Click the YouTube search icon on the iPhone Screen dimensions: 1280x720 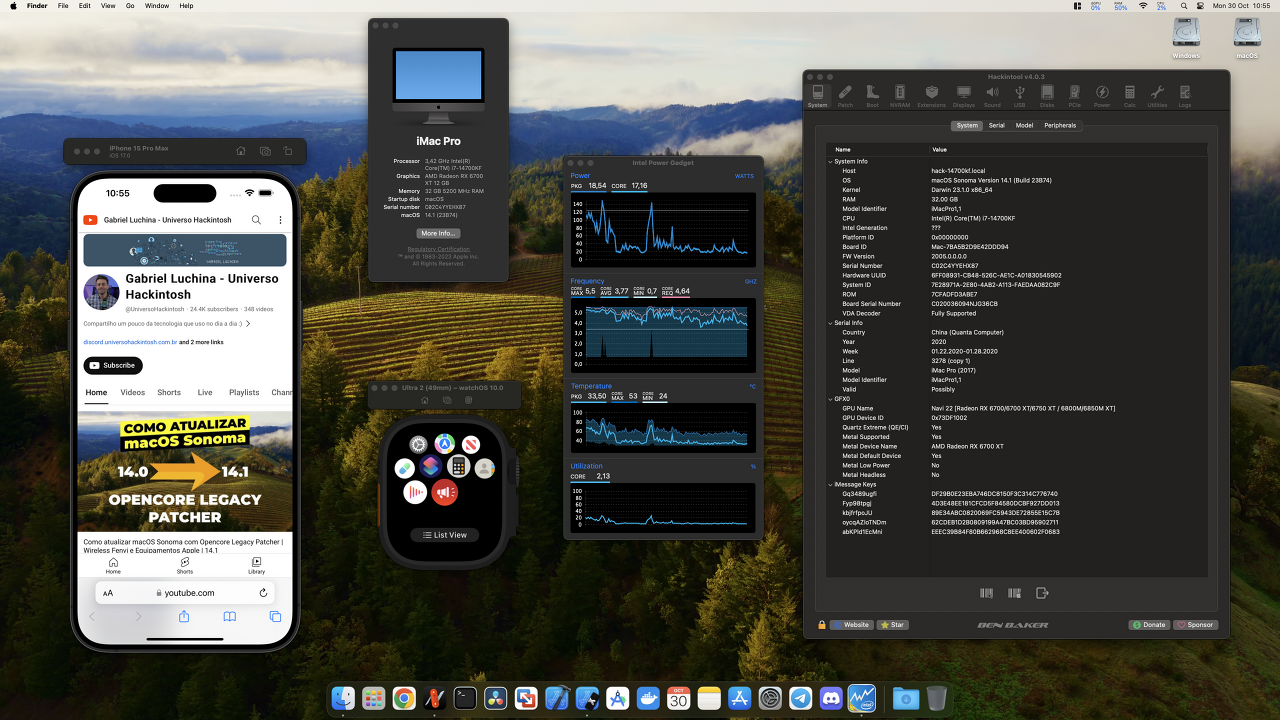click(257, 220)
